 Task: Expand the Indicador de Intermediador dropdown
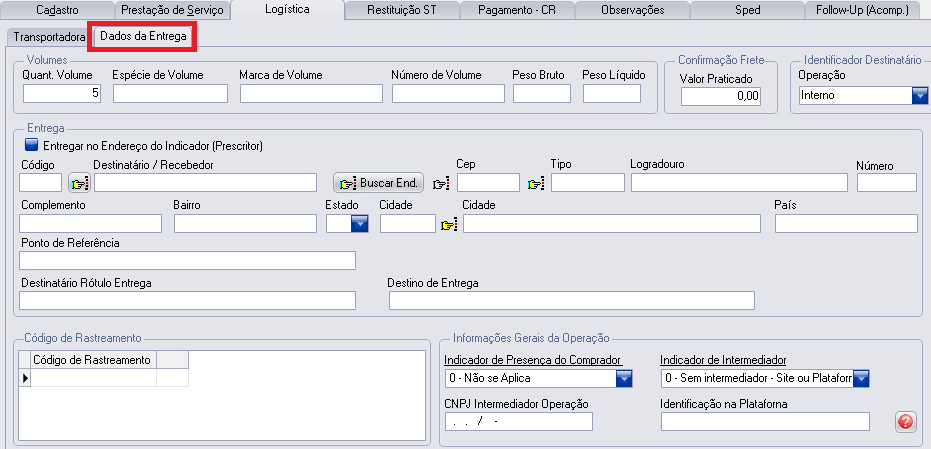coord(860,378)
